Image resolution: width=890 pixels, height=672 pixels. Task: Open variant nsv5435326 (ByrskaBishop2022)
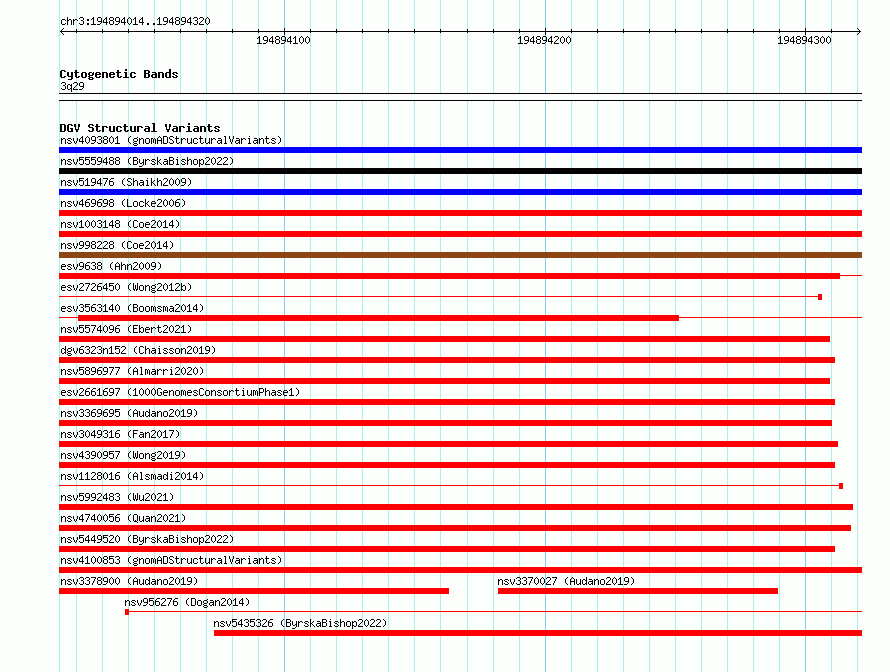(300, 623)
